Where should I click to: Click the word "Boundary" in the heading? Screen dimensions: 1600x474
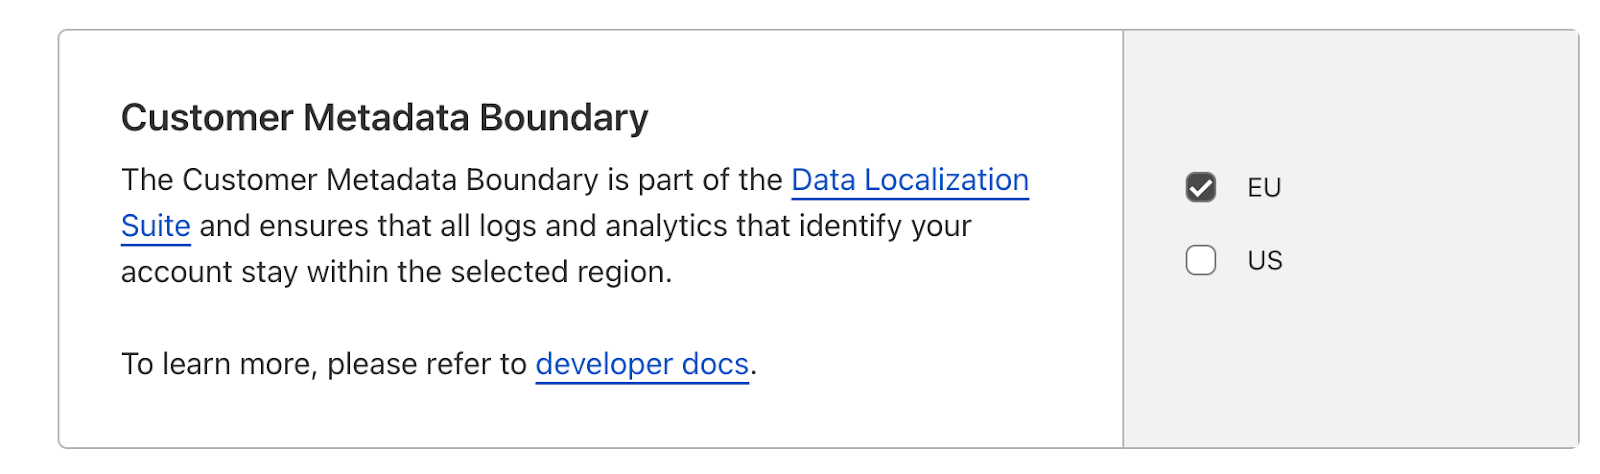(x=564, y=118)
